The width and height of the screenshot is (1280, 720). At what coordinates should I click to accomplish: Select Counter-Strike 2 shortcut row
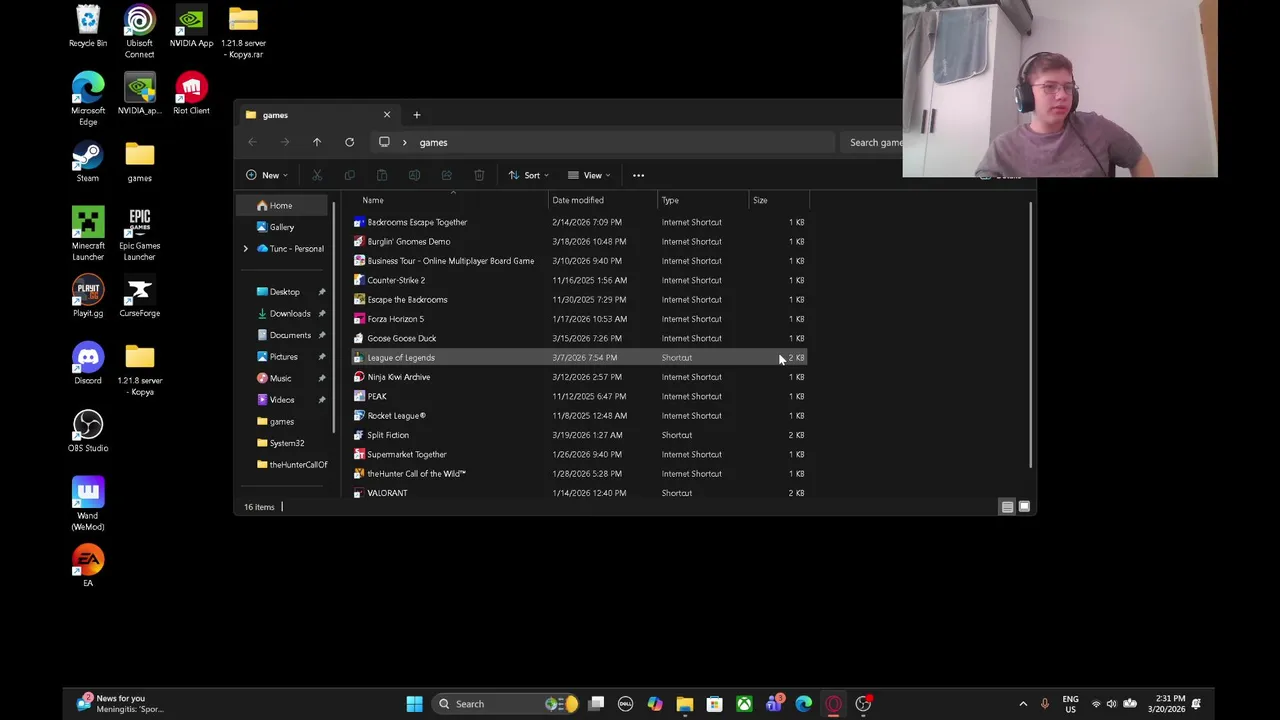580,280
